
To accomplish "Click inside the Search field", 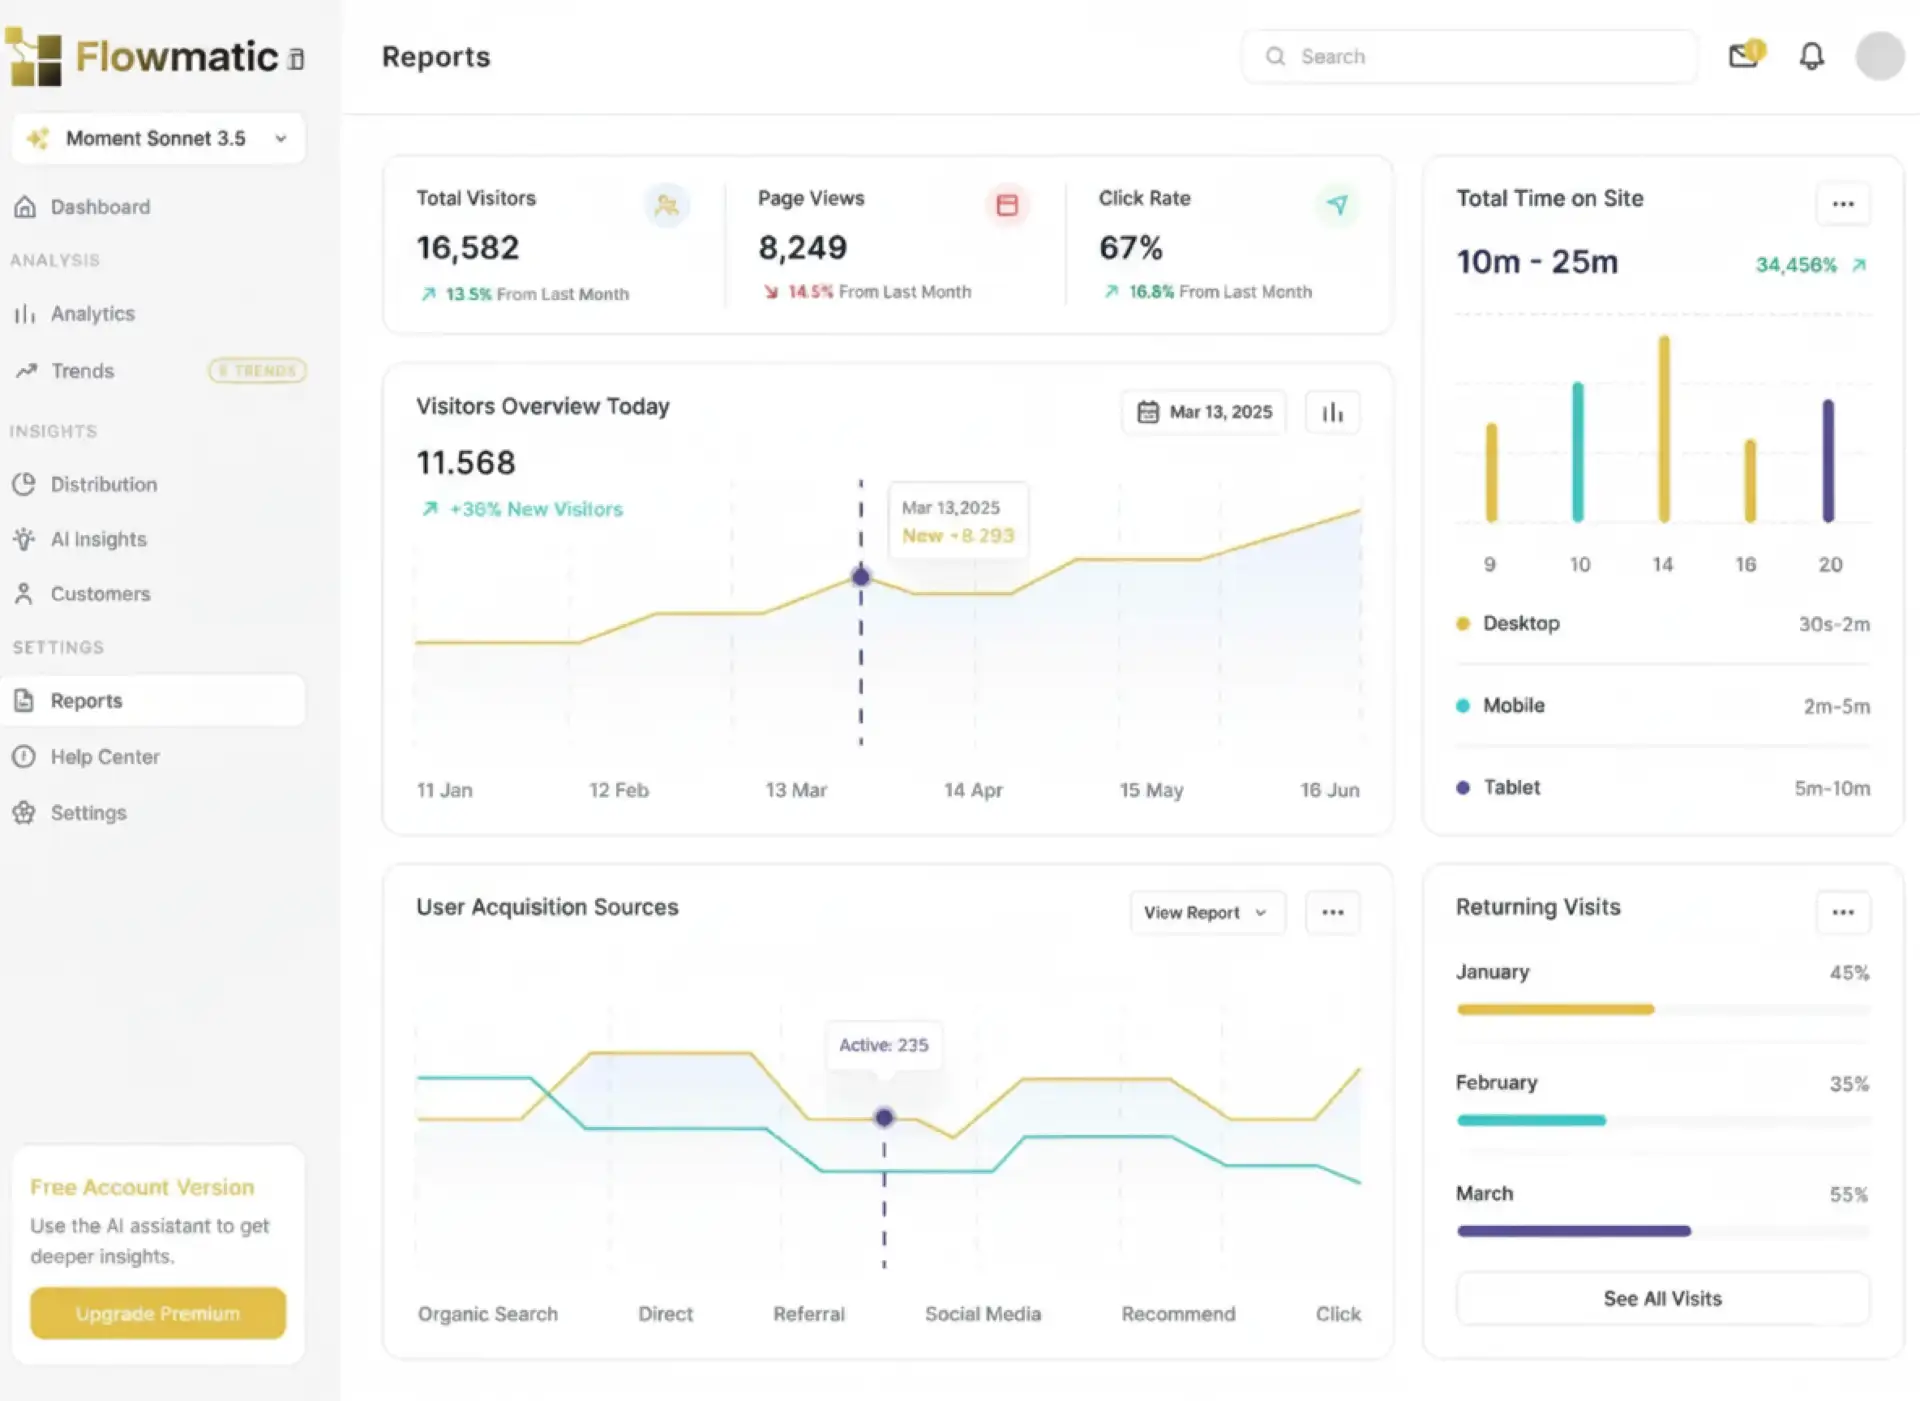I will [1468, 56].
